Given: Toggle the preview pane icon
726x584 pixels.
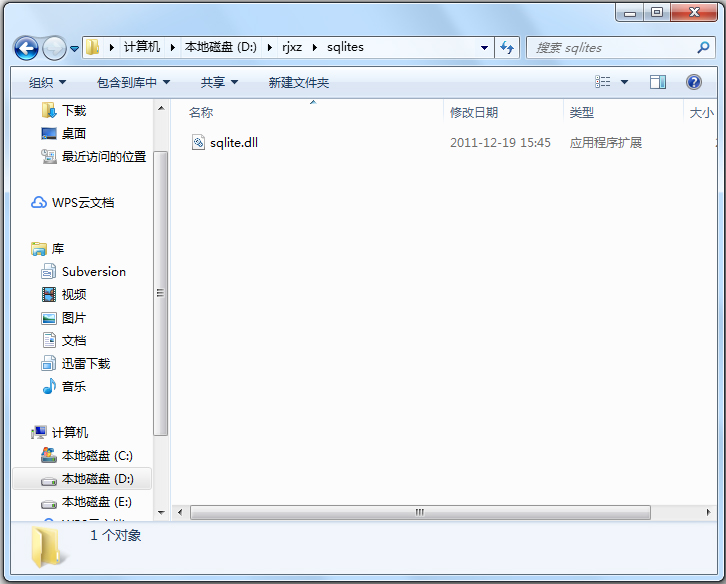Looking at the screenshot, I should (x=657, y=82).
